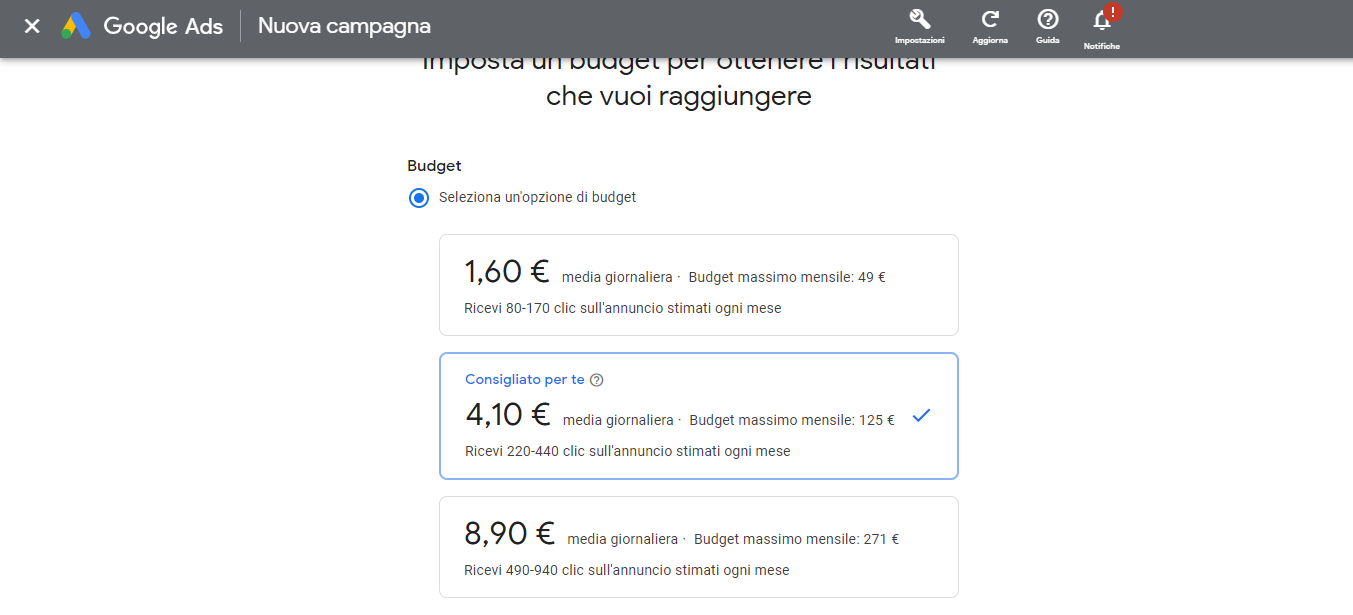Click help icon beside Consigliato per te

pos(597,380)
